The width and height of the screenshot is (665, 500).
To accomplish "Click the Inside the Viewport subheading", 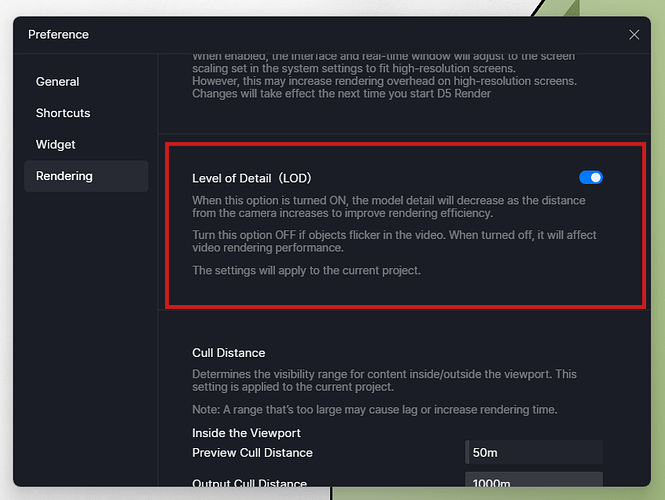I will coord(246,433).
